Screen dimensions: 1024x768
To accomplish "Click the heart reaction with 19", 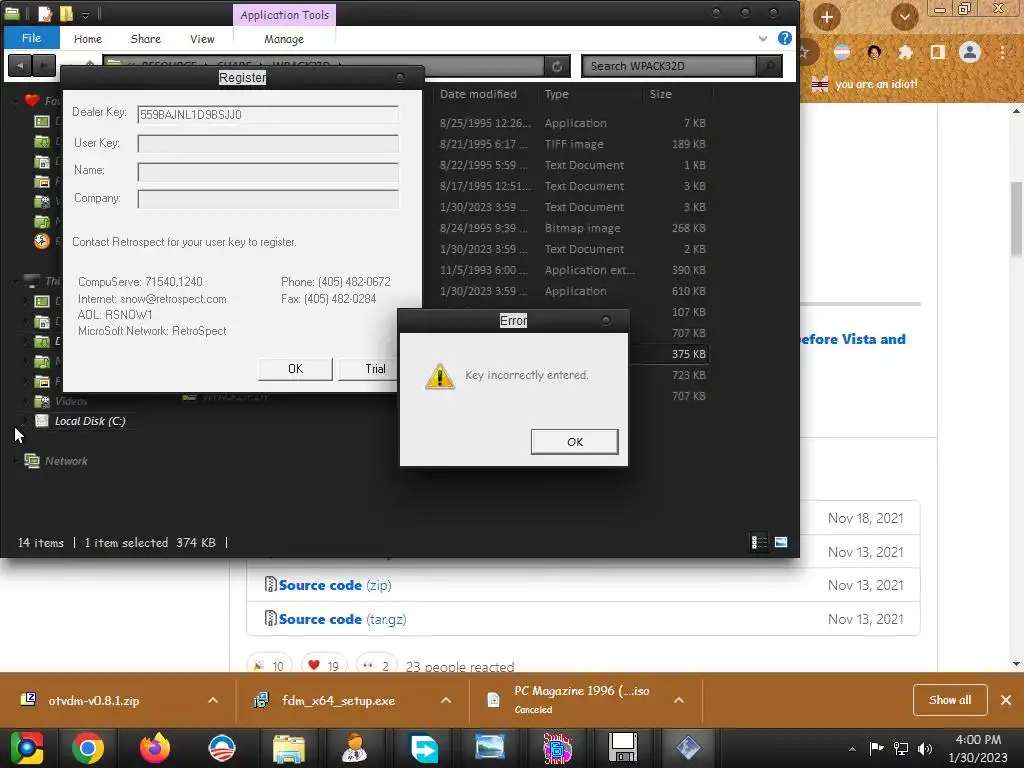I will tap(323, 665).
